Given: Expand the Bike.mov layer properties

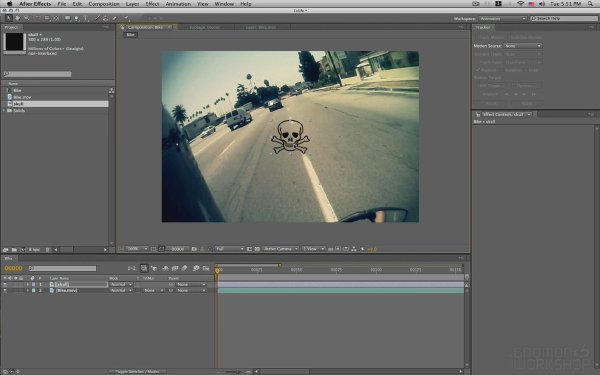Looking at the screenshot, I should pyautogui.click(x=28, y=290).
